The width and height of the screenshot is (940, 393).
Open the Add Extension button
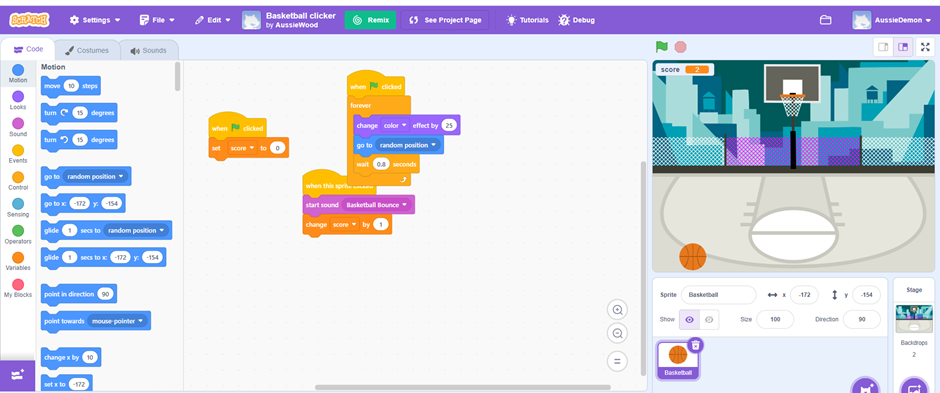(x=17, y=375)
